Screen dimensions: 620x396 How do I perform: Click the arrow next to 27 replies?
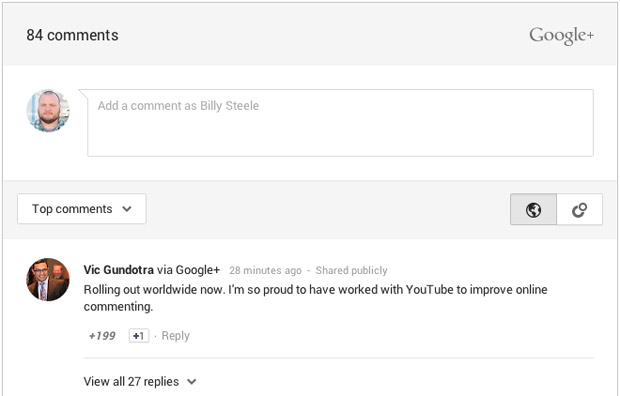coord(192,382)
